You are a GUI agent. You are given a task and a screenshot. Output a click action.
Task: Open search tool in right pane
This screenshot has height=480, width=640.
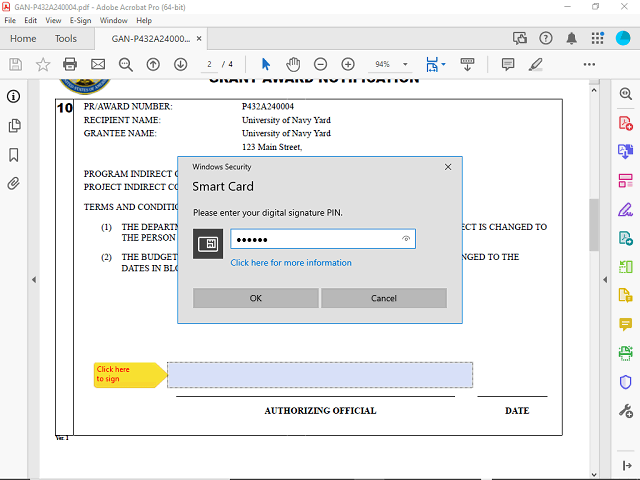point(625,94)
